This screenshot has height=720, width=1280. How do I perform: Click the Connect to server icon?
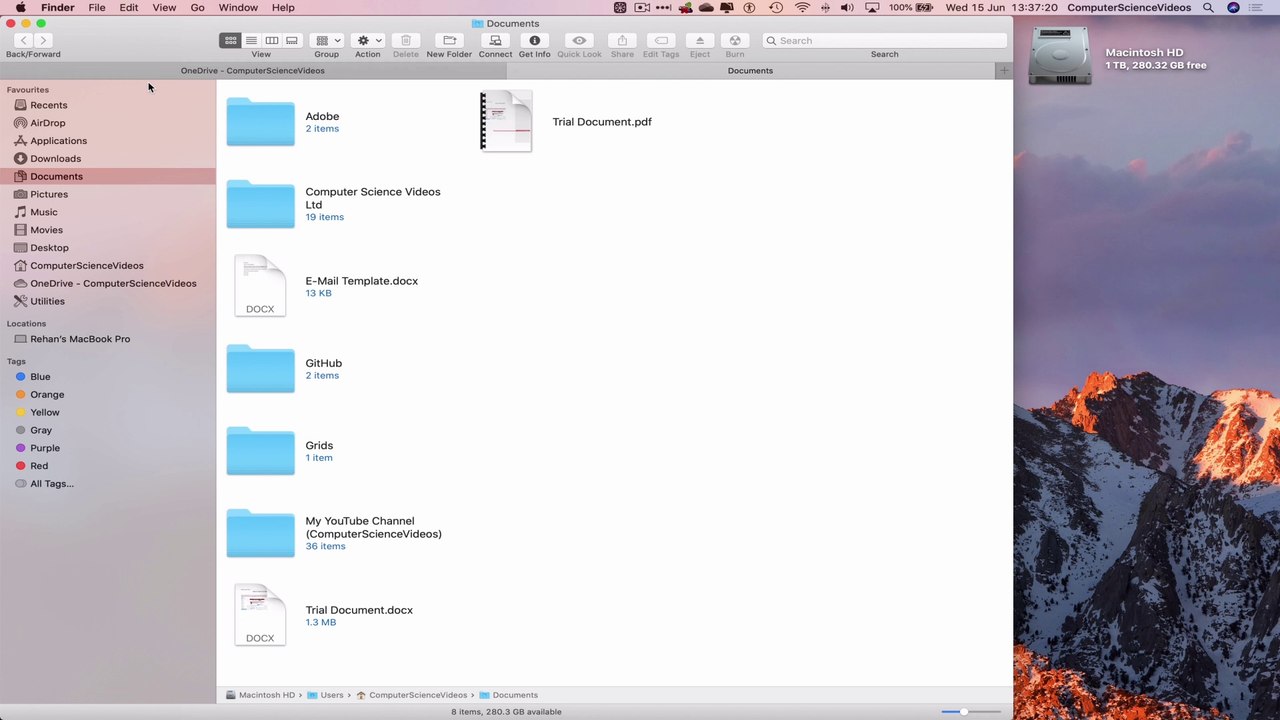(x=495, y=40)
